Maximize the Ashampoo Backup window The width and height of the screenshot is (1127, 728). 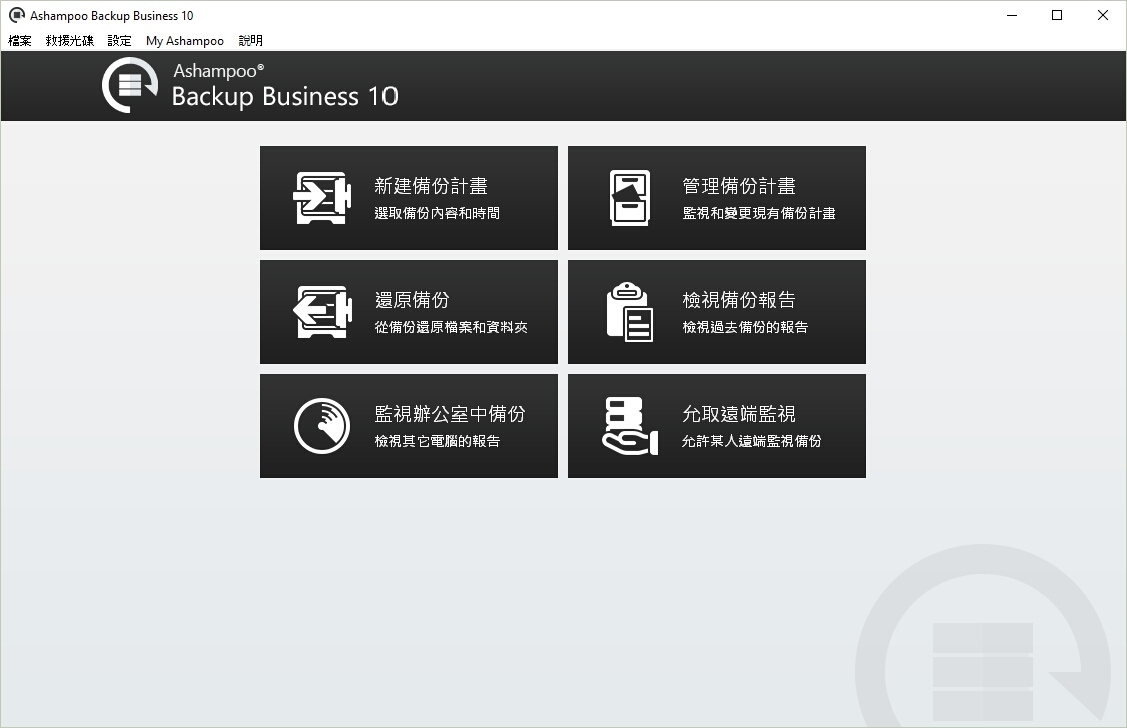point(1057,15)
